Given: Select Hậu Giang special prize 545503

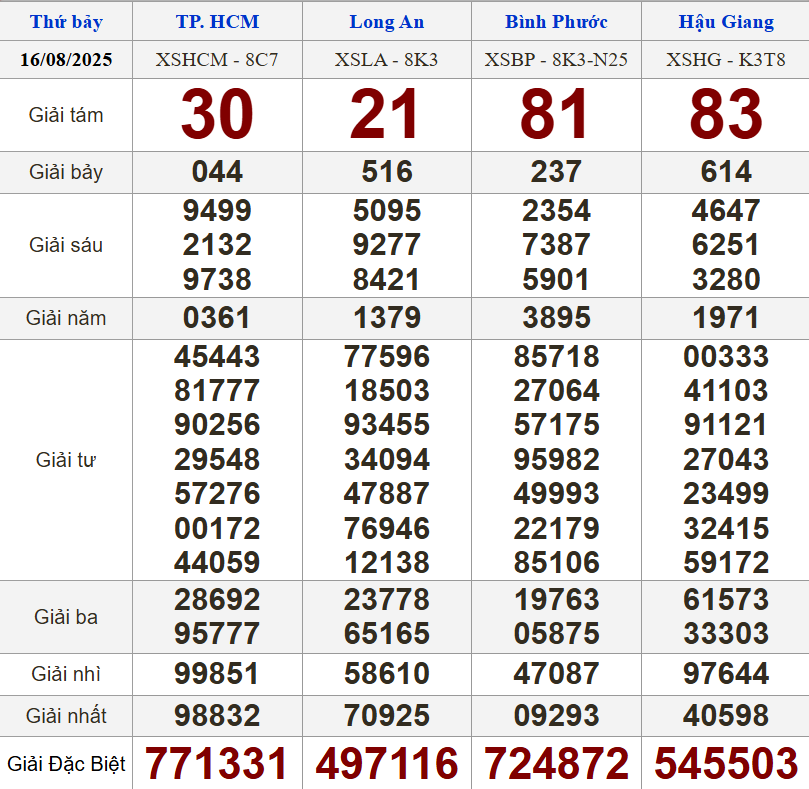Looking at the screenshot, I should click(726, 764).
